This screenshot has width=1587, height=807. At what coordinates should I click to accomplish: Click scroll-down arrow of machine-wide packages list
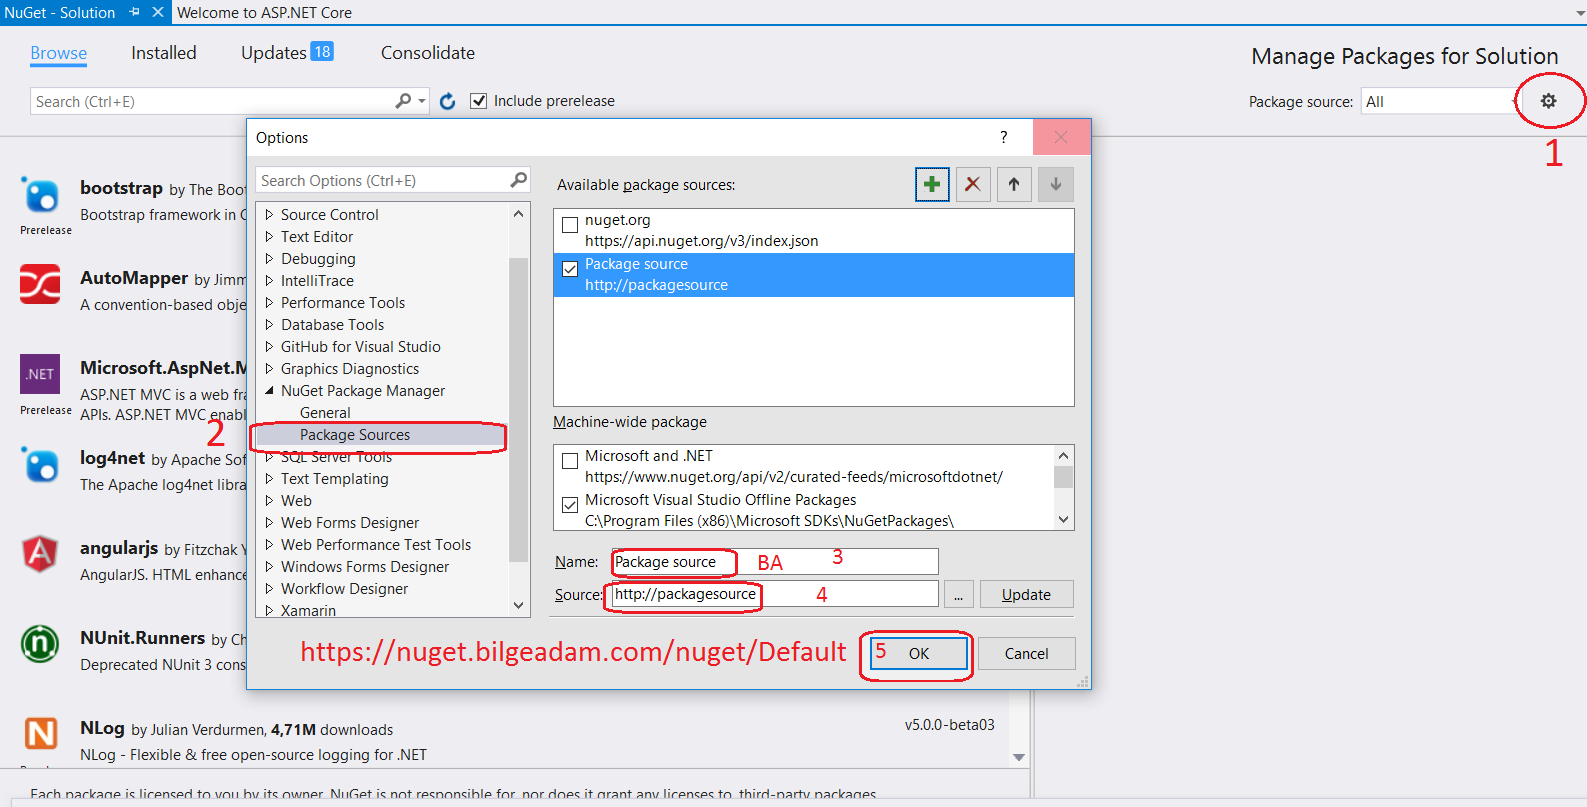tap(1064, 520)
